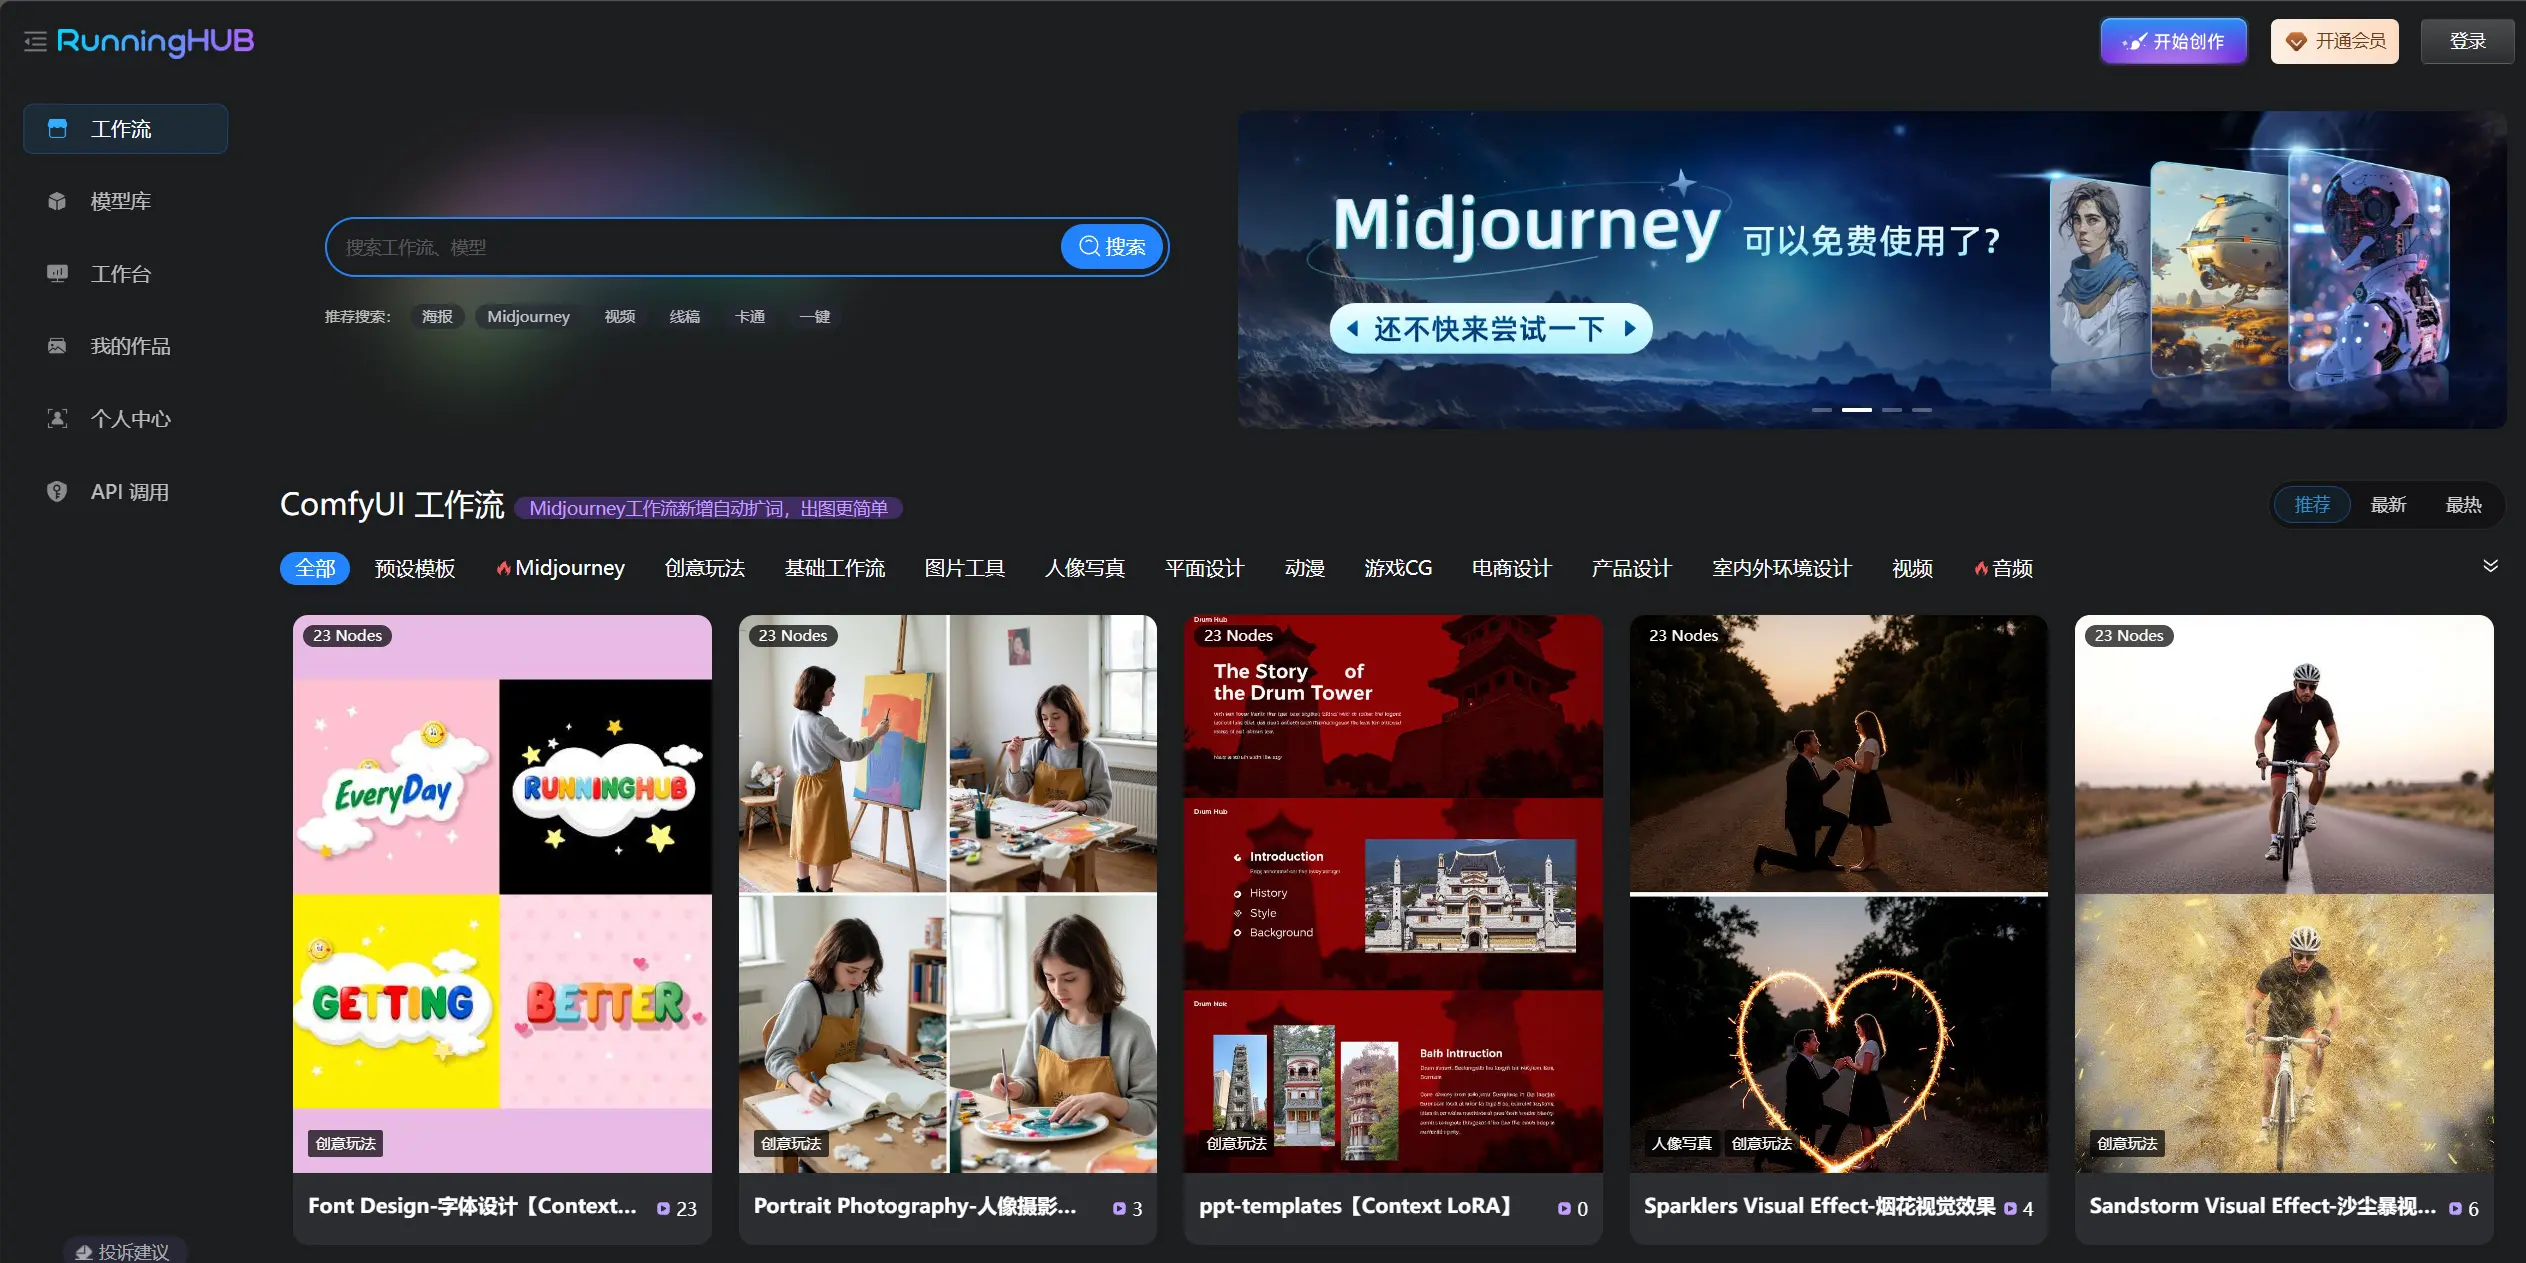The height and width of the screenshot is (1263, 2526).
Task: Click the banner's left arrow
Action: (1352, 328)
